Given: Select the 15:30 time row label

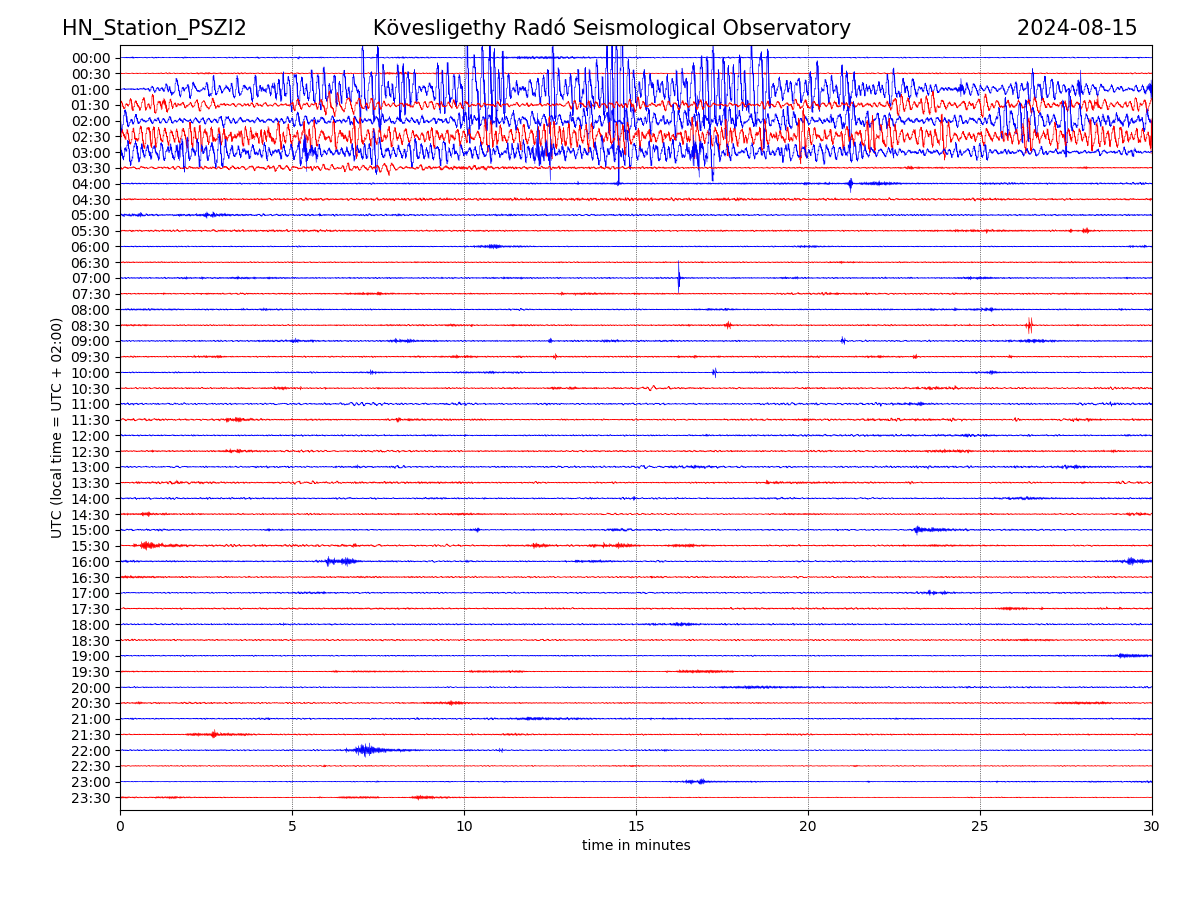Looking at the screenshot, I should pyautogui.click(x=91, y=546).
